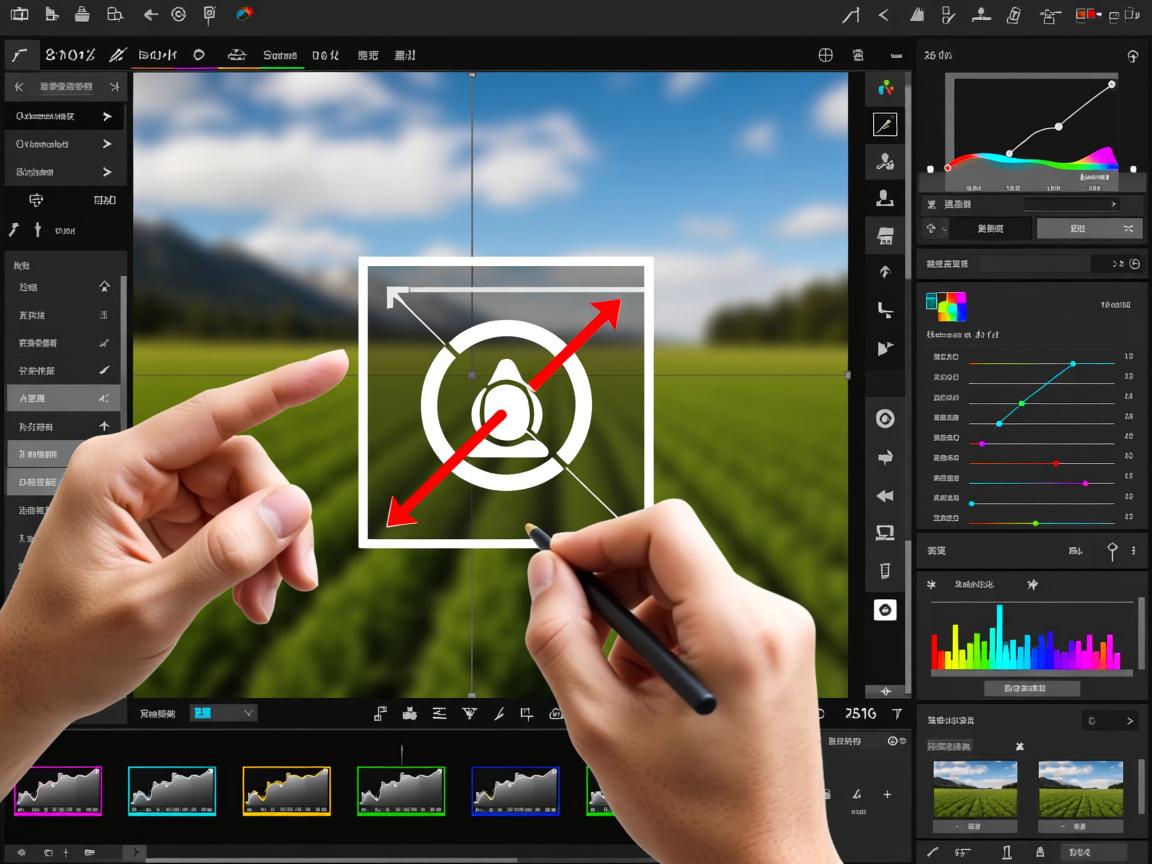Image resolution: width=1152 pixels, height=864 pixels.
Task: Open the blue dropdown below the canvas
Action: [224, 713]
